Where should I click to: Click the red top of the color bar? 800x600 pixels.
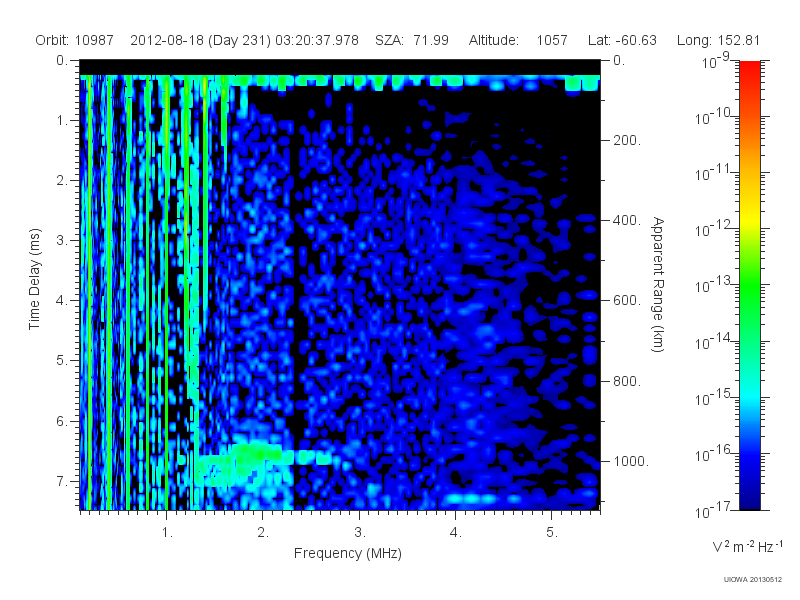pyautogui.click(x=749, y=69)
